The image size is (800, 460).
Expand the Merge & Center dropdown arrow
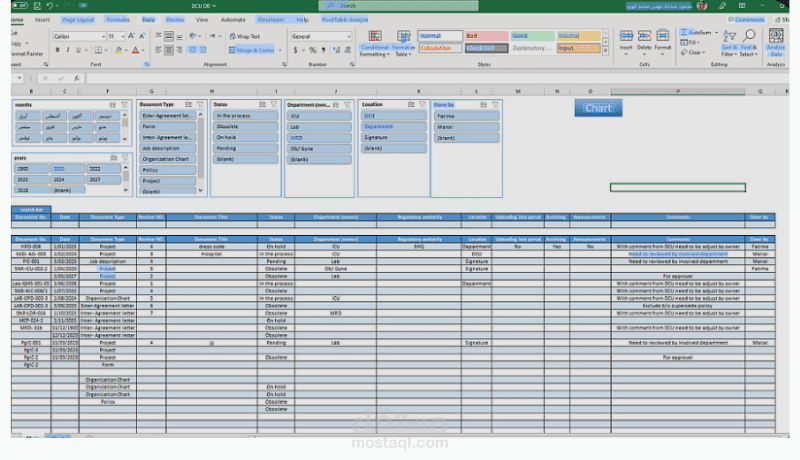(x=280, y=50)
